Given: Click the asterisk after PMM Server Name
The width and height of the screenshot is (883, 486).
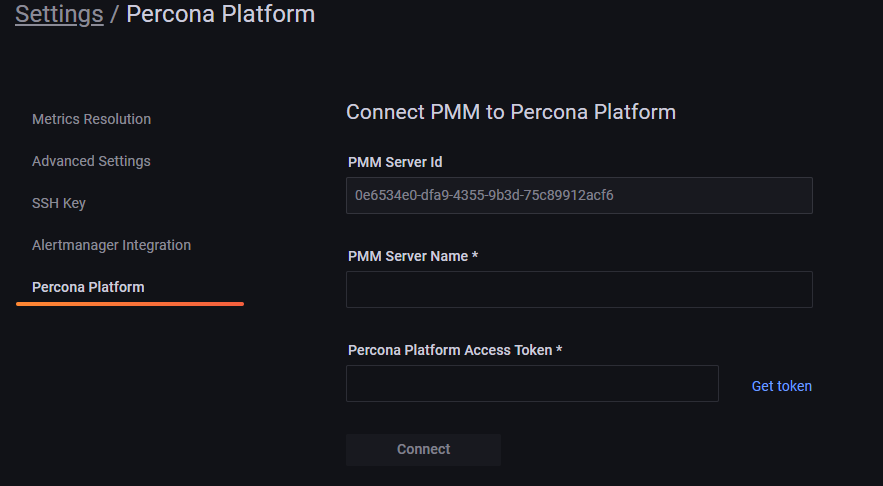Looking at the screenshot, I should pyautogui.click(x=475, y=256).
